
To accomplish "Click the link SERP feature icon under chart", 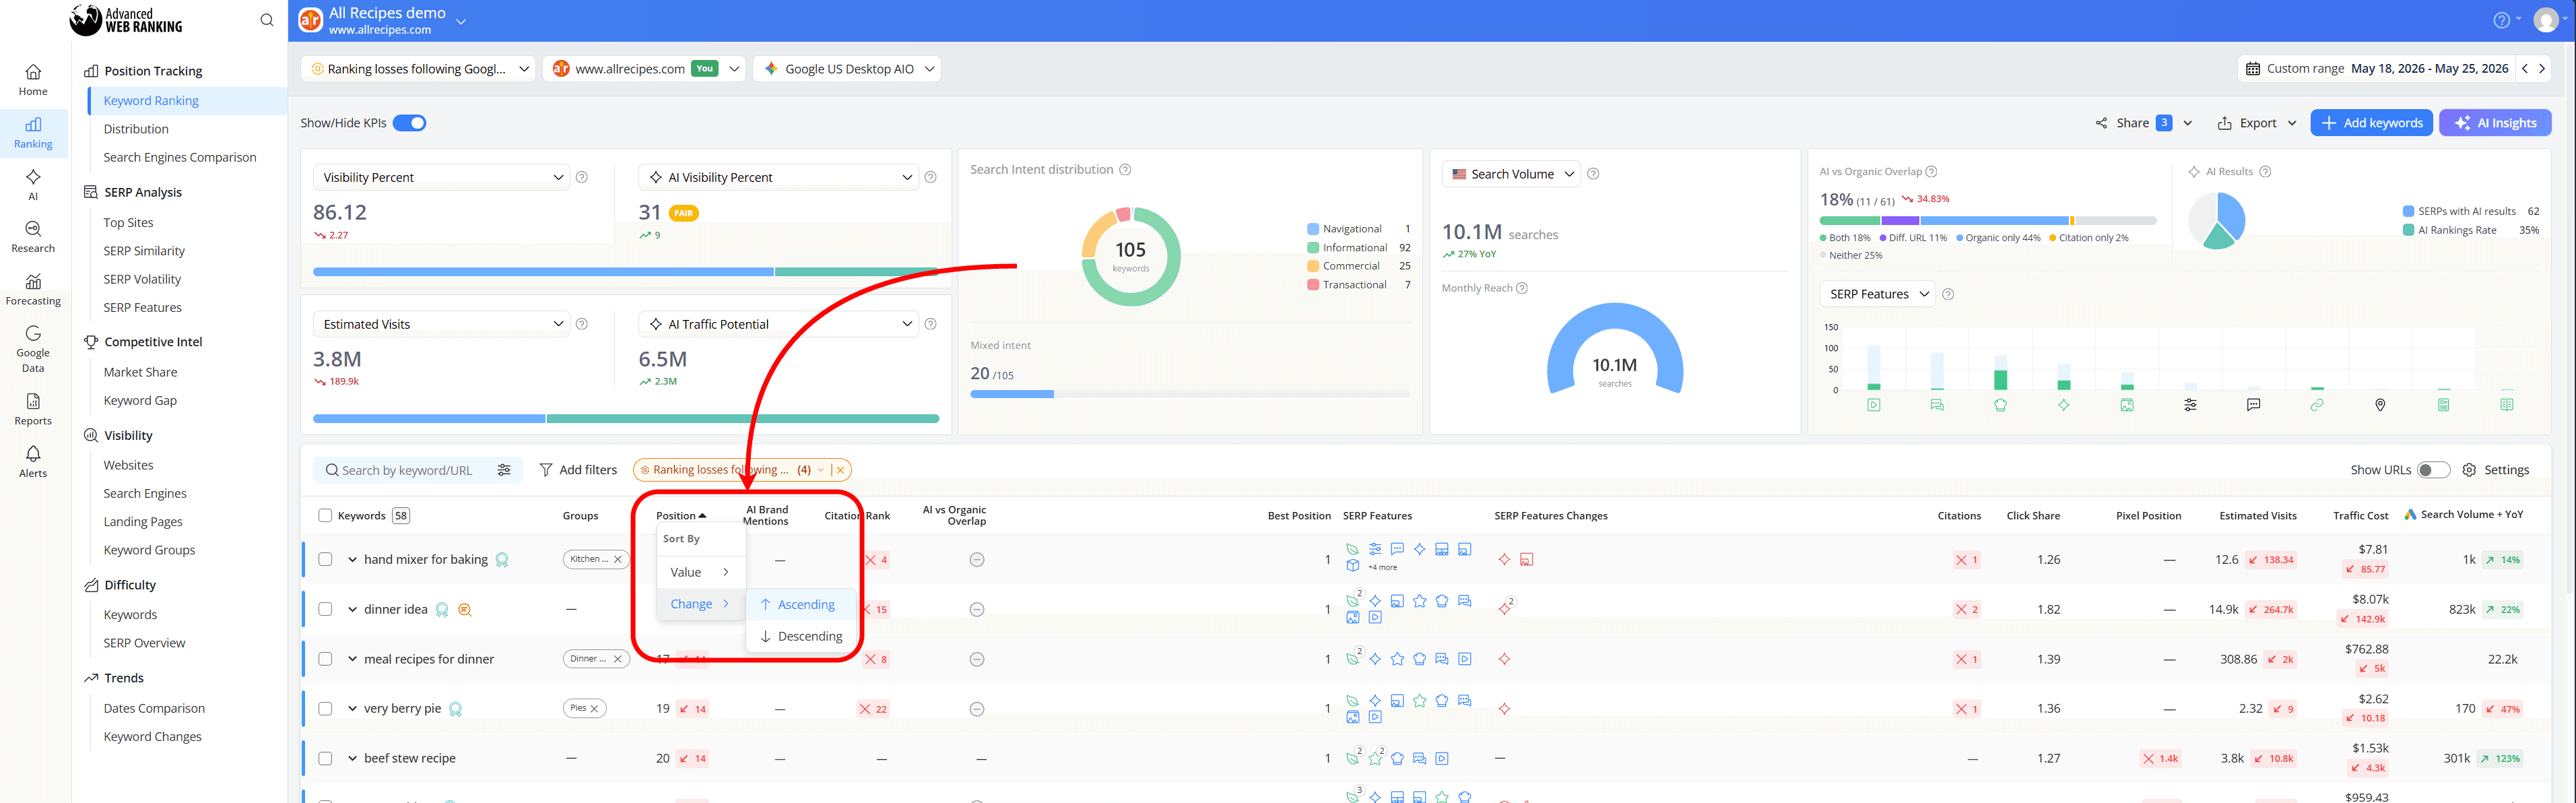I will [x=2317, y=405].
